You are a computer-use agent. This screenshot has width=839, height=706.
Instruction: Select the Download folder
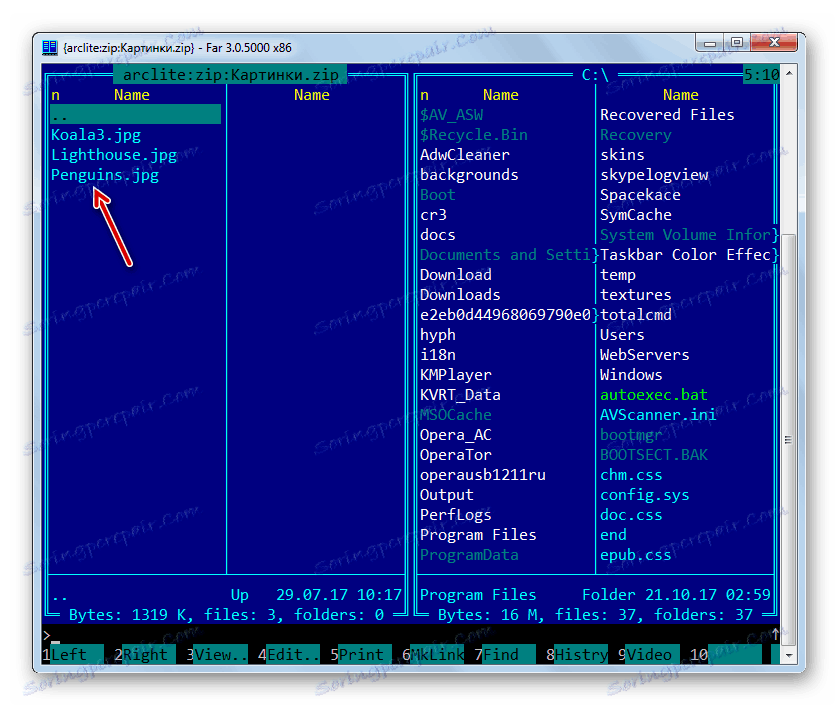(456, 275)
